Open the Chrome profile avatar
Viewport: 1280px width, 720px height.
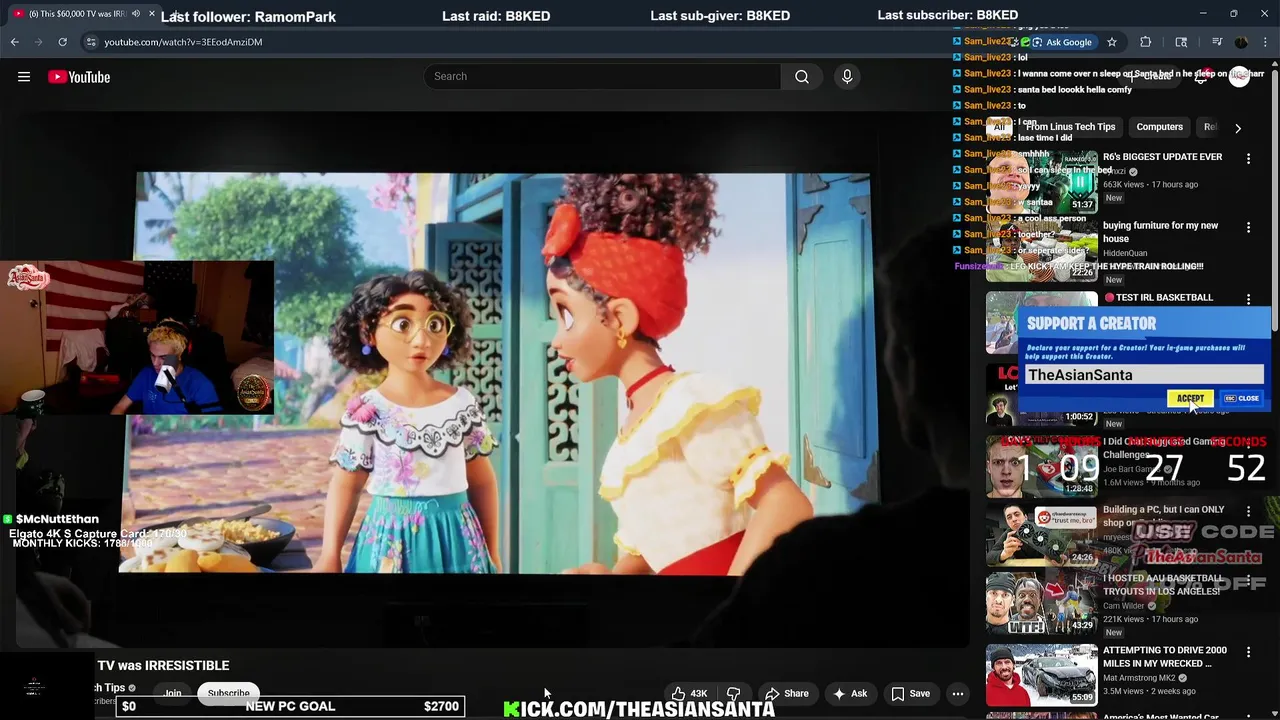click(1241, 42)
